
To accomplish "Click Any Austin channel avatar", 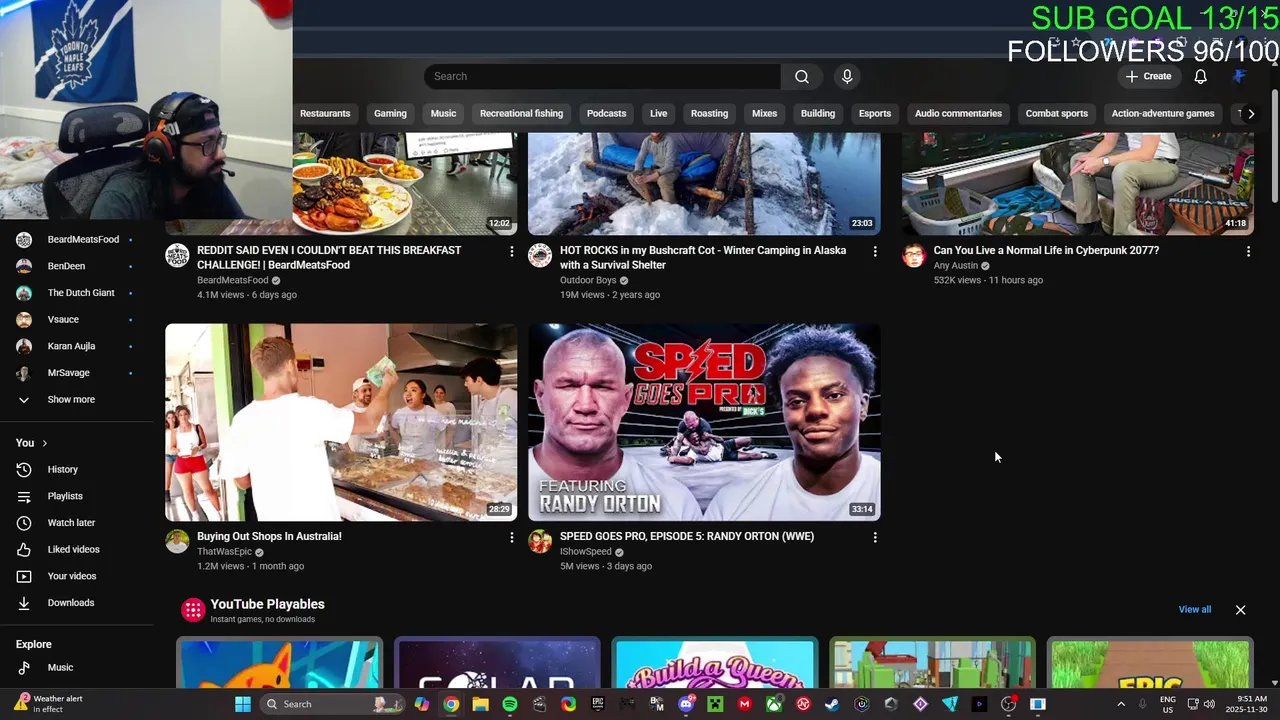I will coord(914,256).
